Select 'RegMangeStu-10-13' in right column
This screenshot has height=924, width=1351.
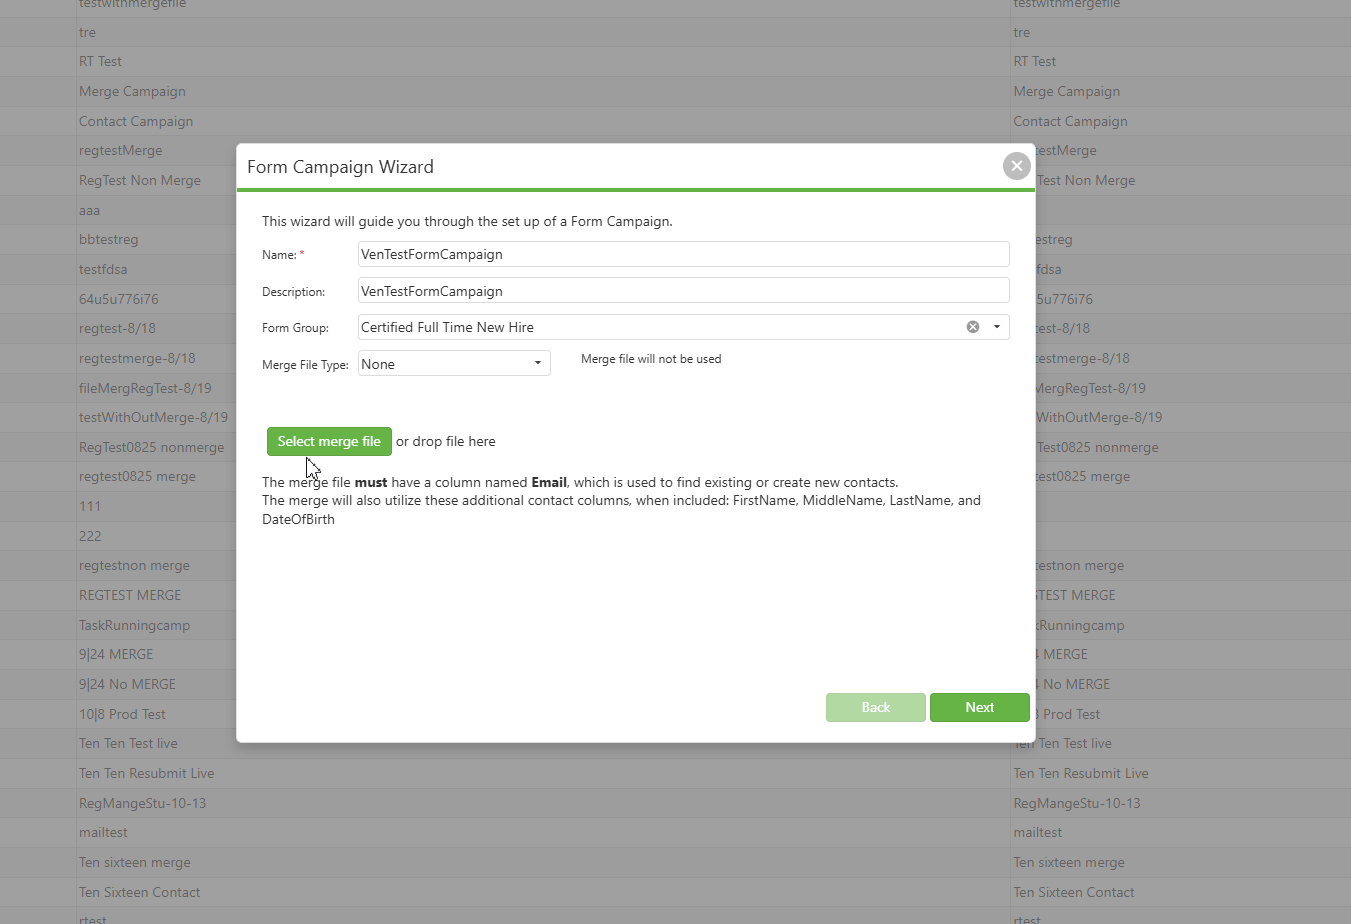tap(1076, 803)
